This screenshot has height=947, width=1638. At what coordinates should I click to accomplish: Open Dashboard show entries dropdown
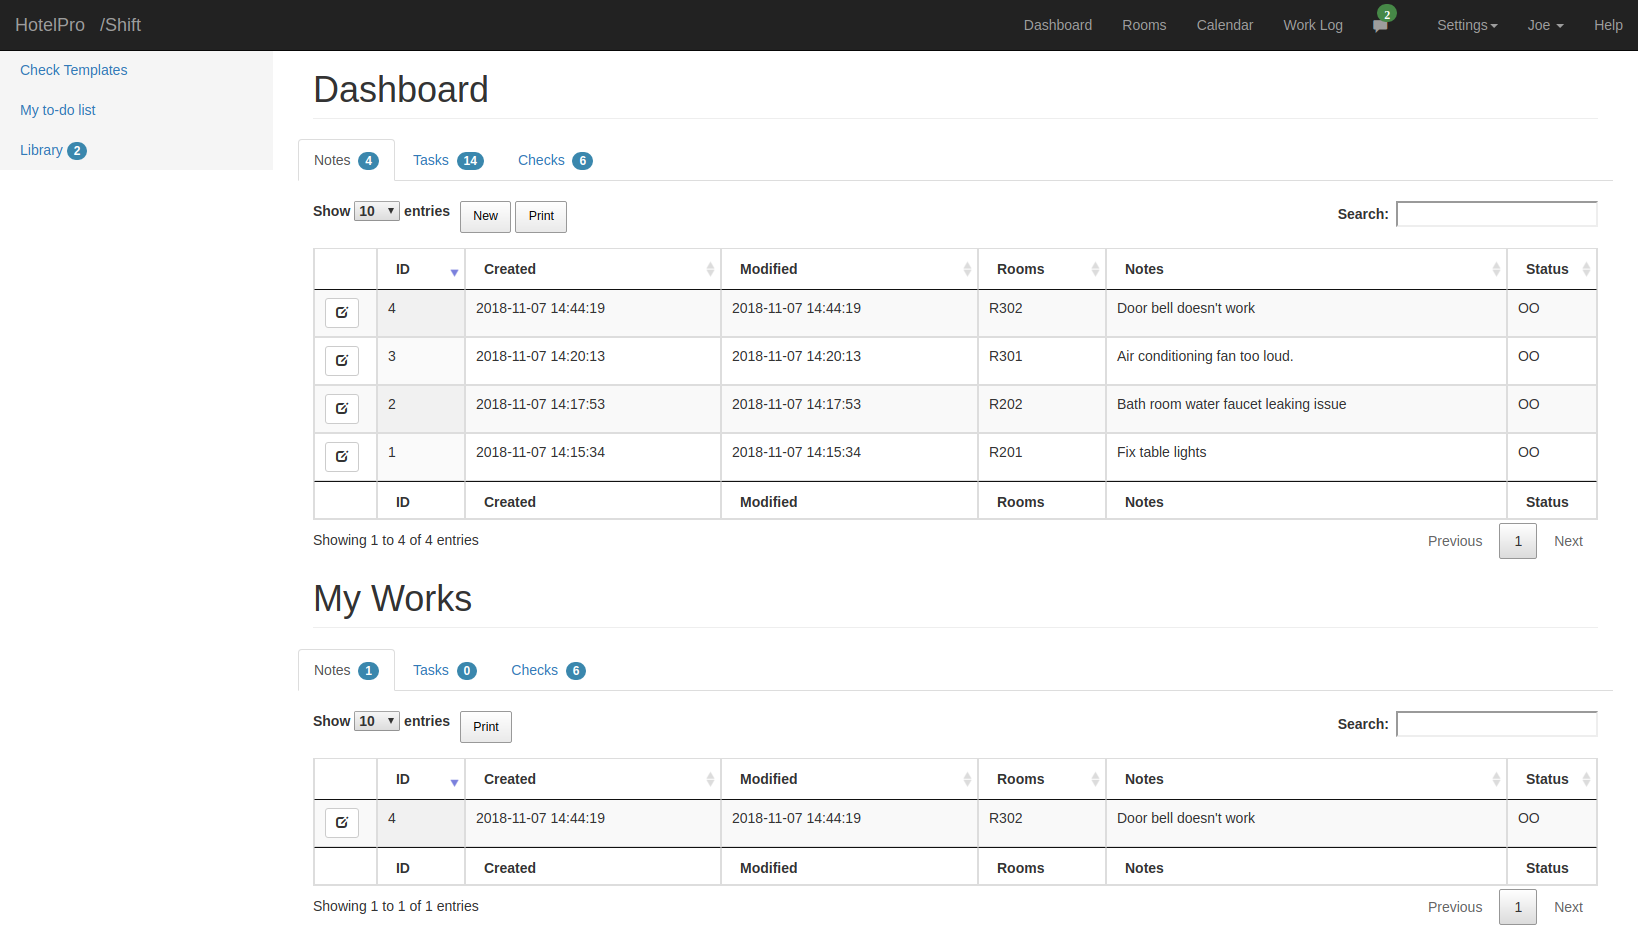[x=377, y=211]
